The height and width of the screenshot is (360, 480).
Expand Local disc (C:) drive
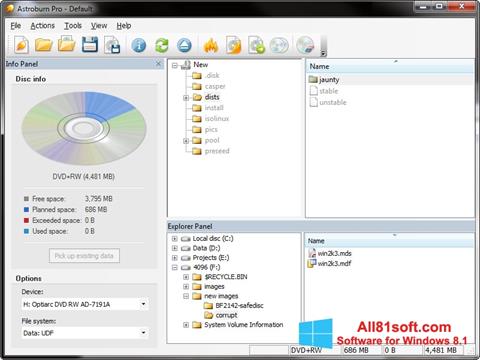tap(175, 239)
